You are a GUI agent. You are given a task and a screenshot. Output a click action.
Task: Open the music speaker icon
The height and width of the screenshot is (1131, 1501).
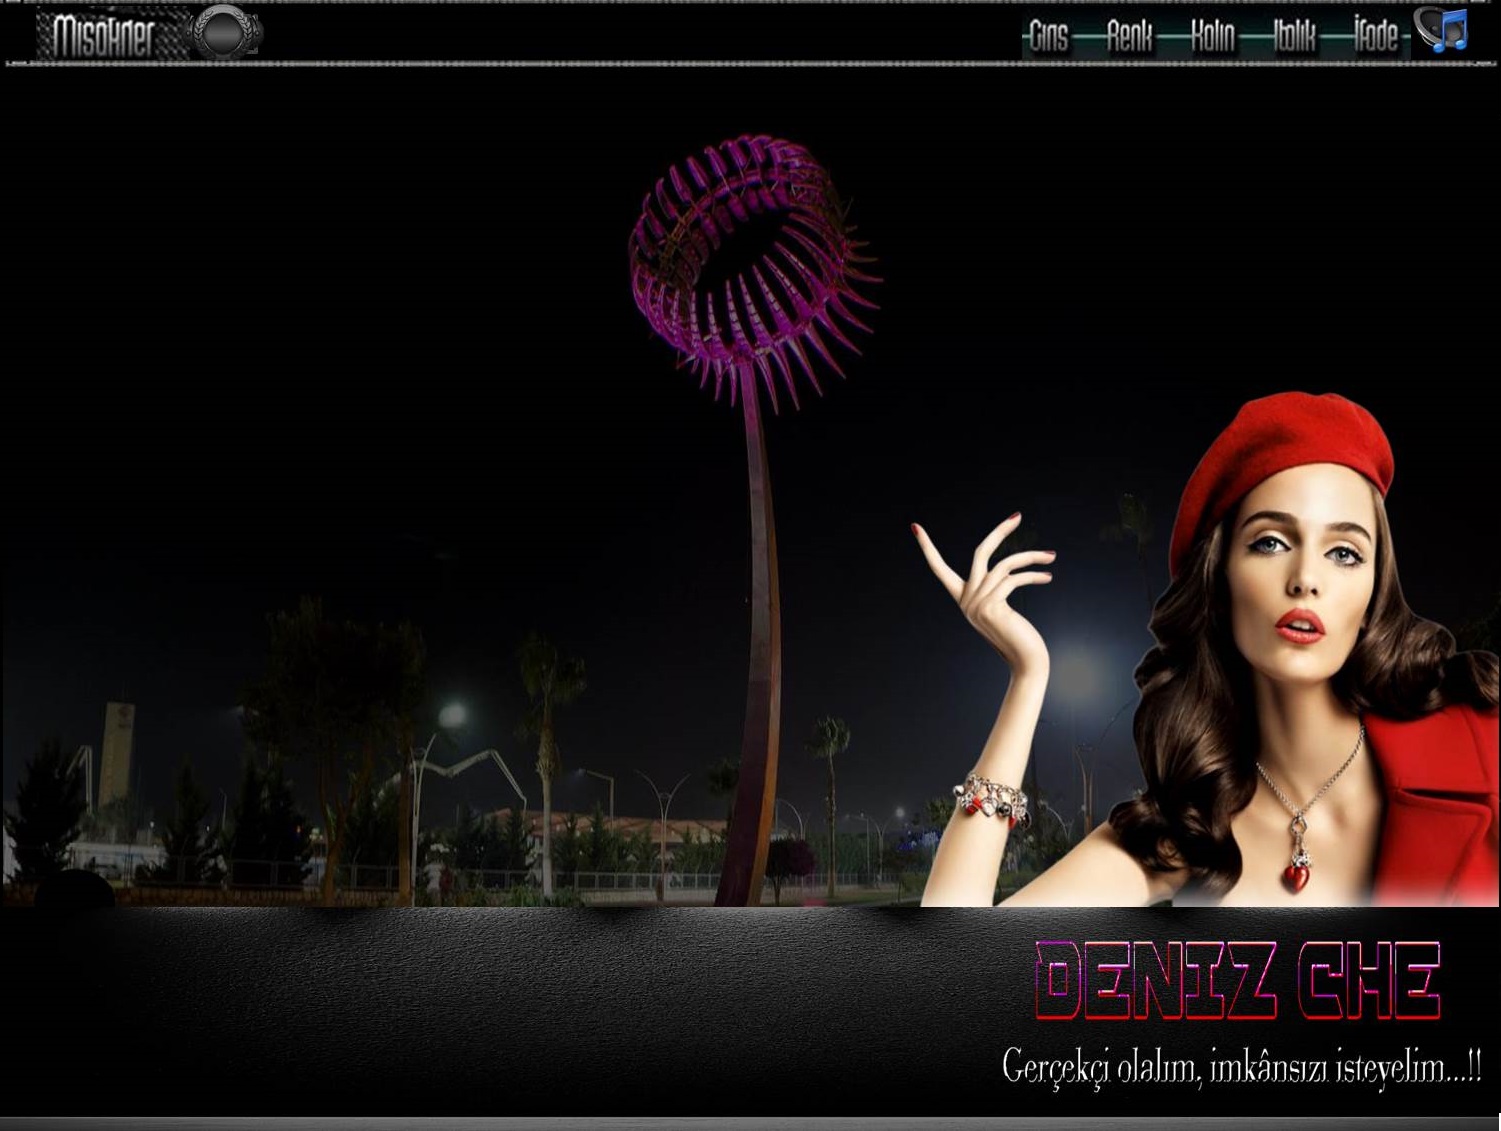(1441, 31)
